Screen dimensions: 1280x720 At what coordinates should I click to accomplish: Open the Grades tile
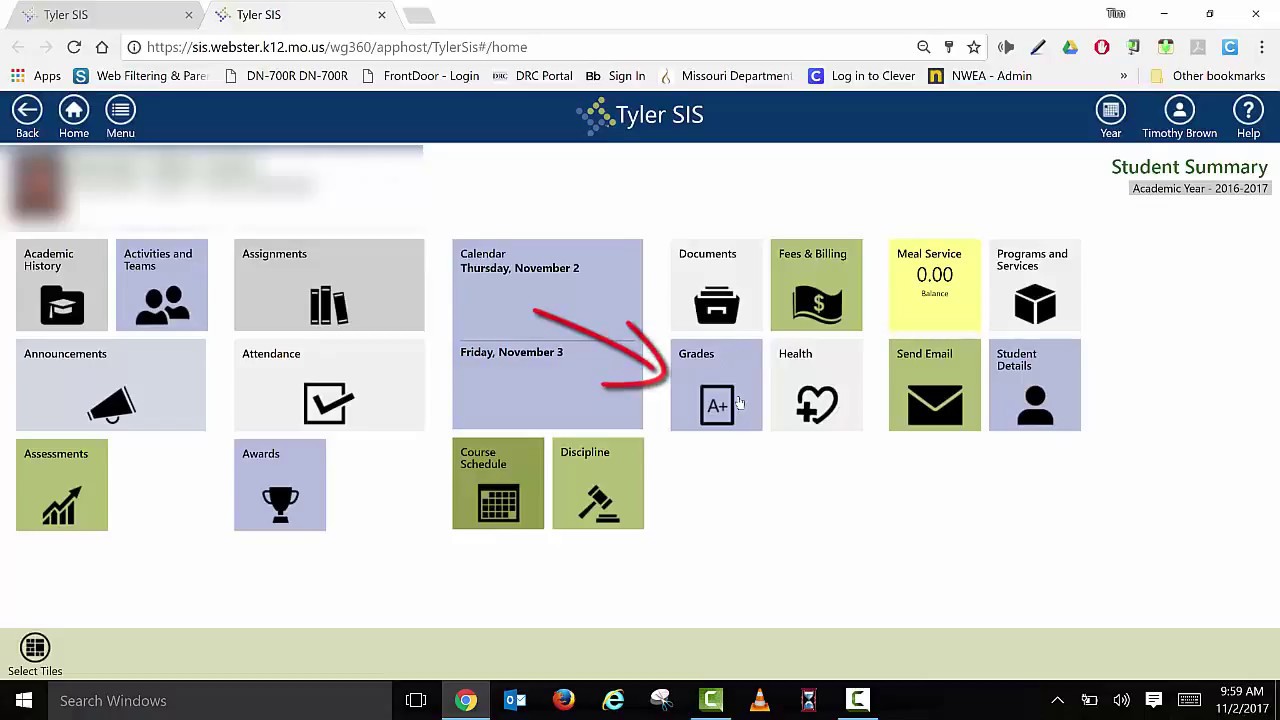[x=716, y=385]
